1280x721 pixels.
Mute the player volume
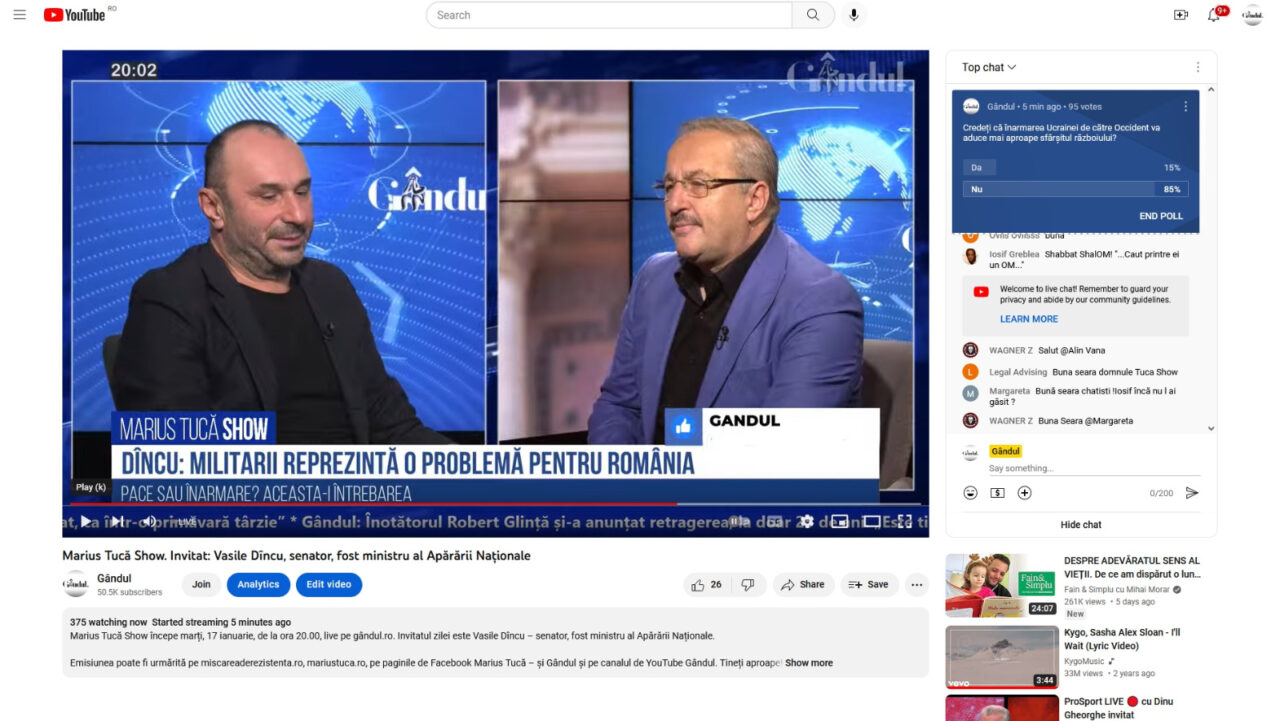point(148,521)
